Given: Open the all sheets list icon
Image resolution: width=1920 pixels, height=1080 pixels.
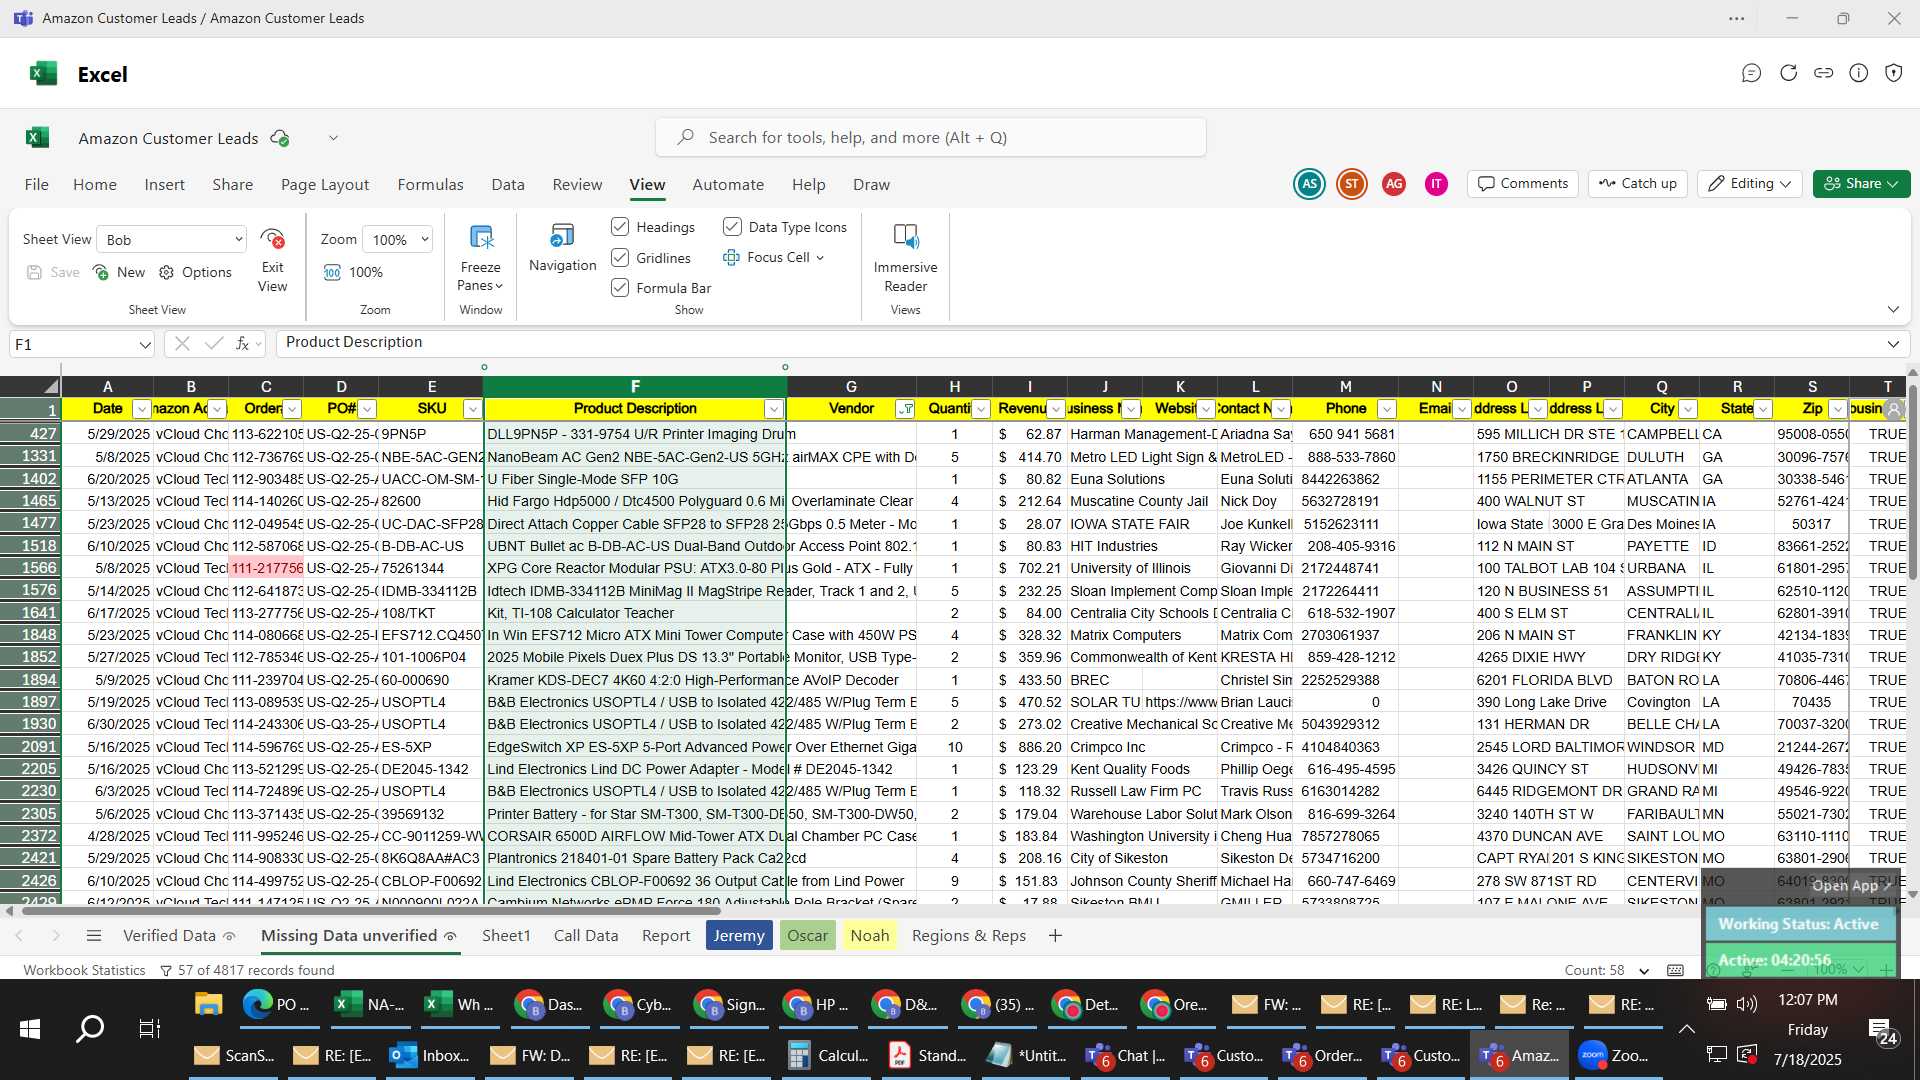Looking at the screenshot, I should 94,936.
